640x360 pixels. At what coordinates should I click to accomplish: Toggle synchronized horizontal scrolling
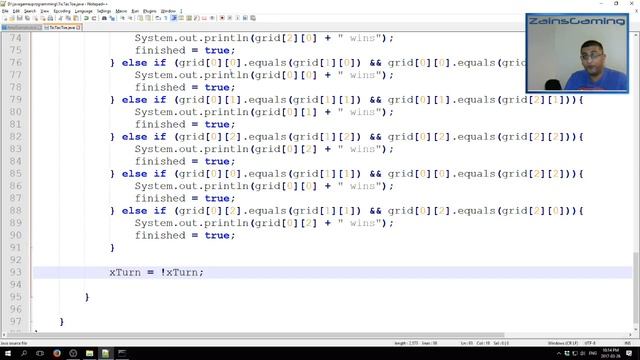[148, 18]
